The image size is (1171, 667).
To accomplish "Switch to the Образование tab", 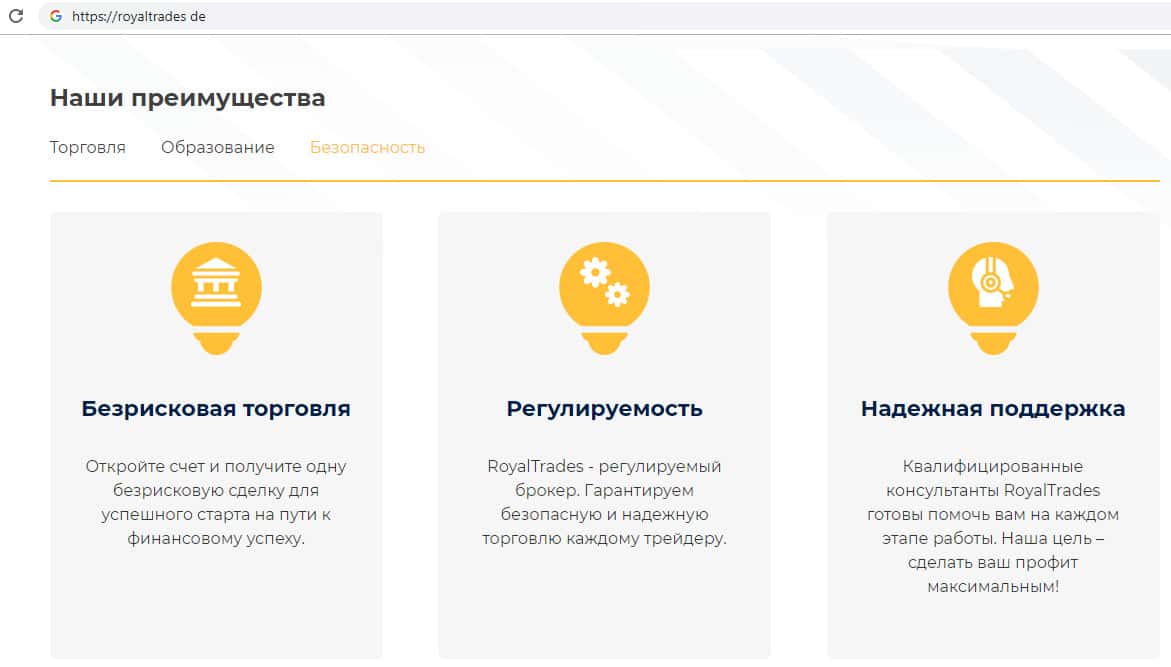I will 217,147.
